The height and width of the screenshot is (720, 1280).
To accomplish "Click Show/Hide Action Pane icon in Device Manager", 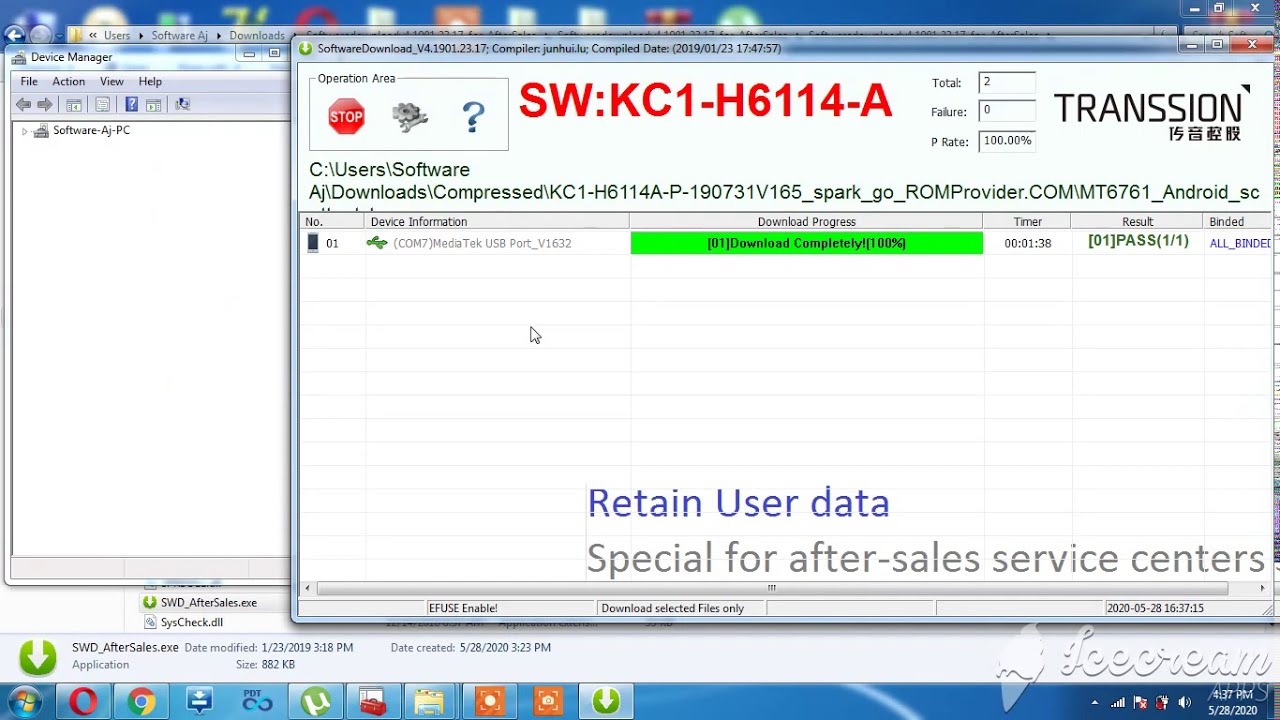I will point(153,104).
